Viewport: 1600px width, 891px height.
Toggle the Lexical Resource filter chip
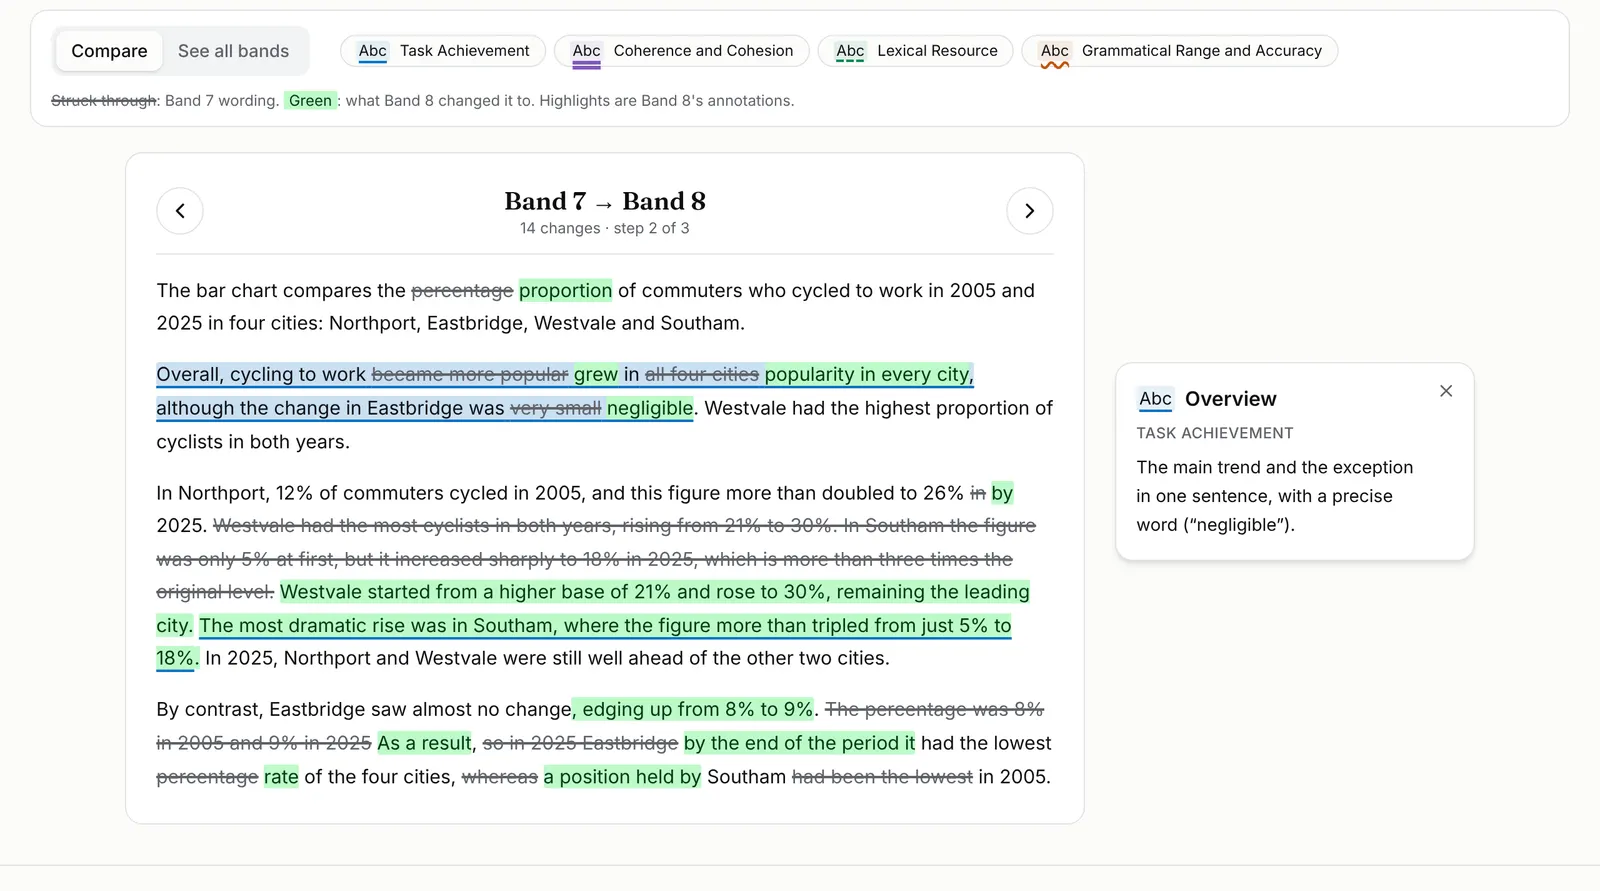916,51
